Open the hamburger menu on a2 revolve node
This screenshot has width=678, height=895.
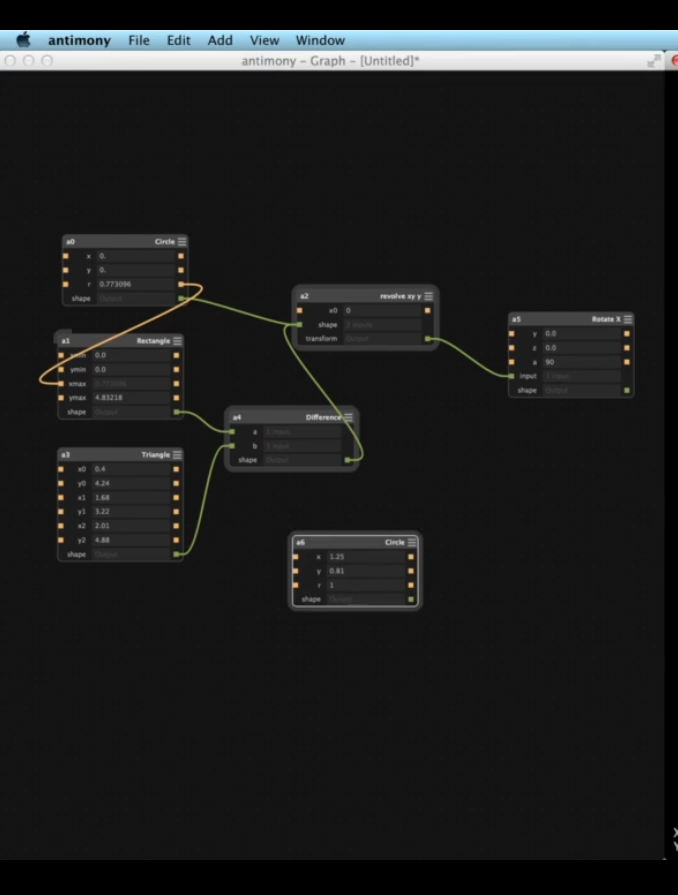tap(429, 296)
